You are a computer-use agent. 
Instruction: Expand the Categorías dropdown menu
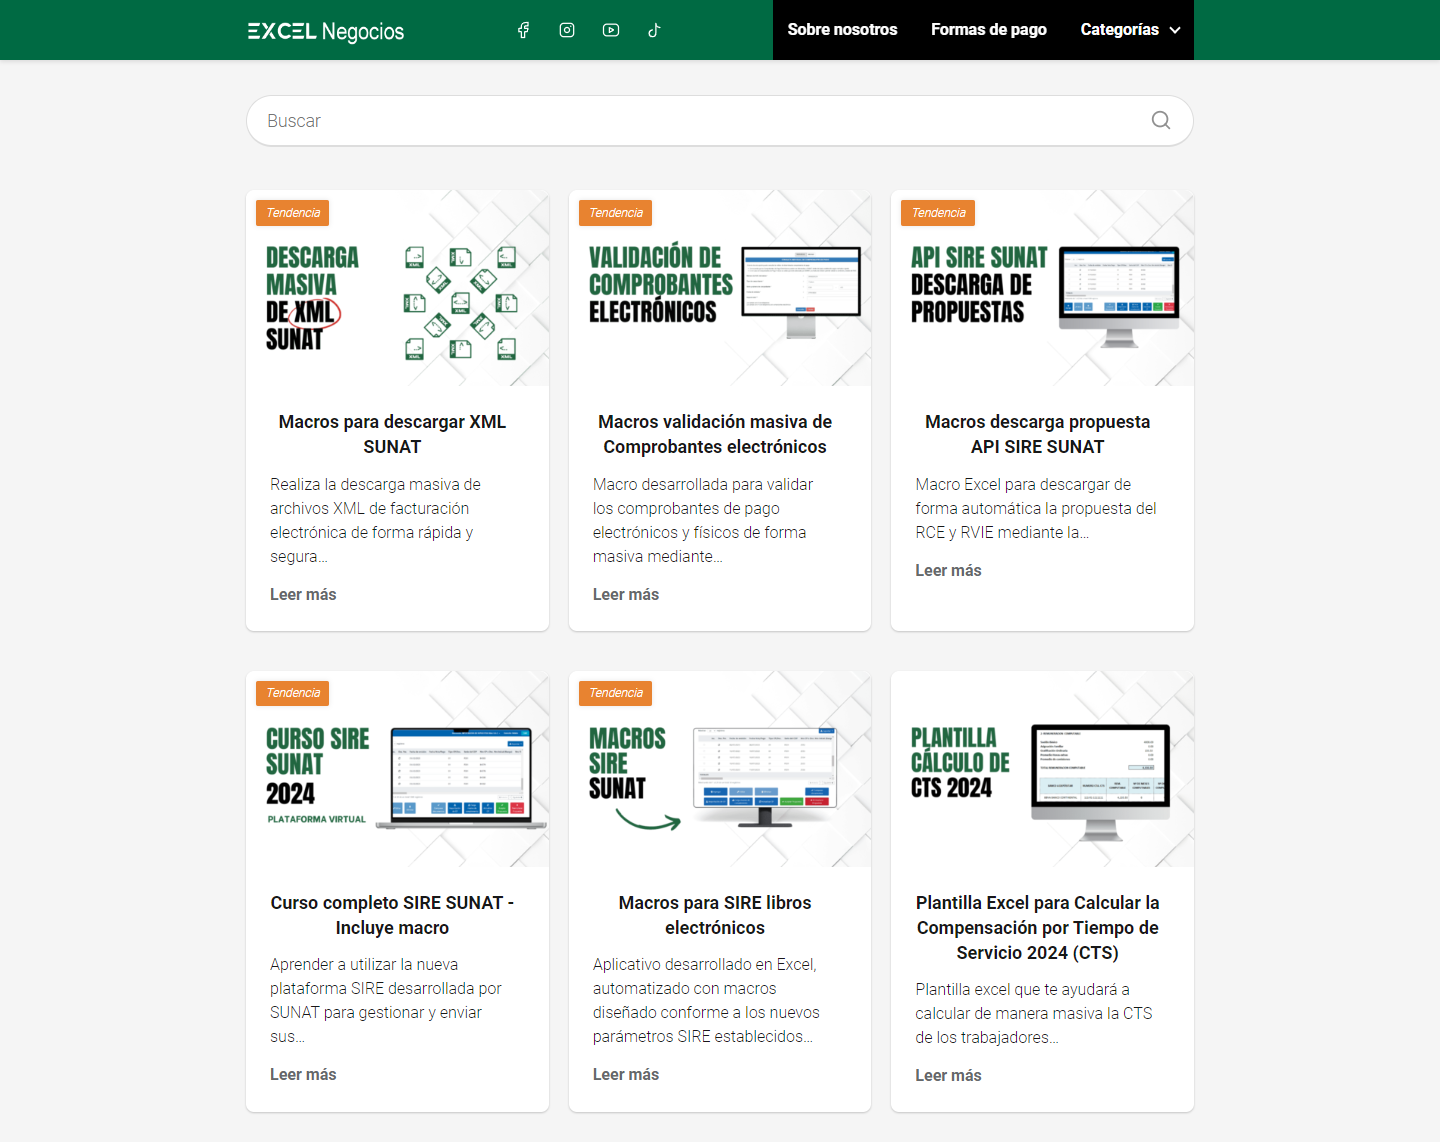click(1130, 30)
